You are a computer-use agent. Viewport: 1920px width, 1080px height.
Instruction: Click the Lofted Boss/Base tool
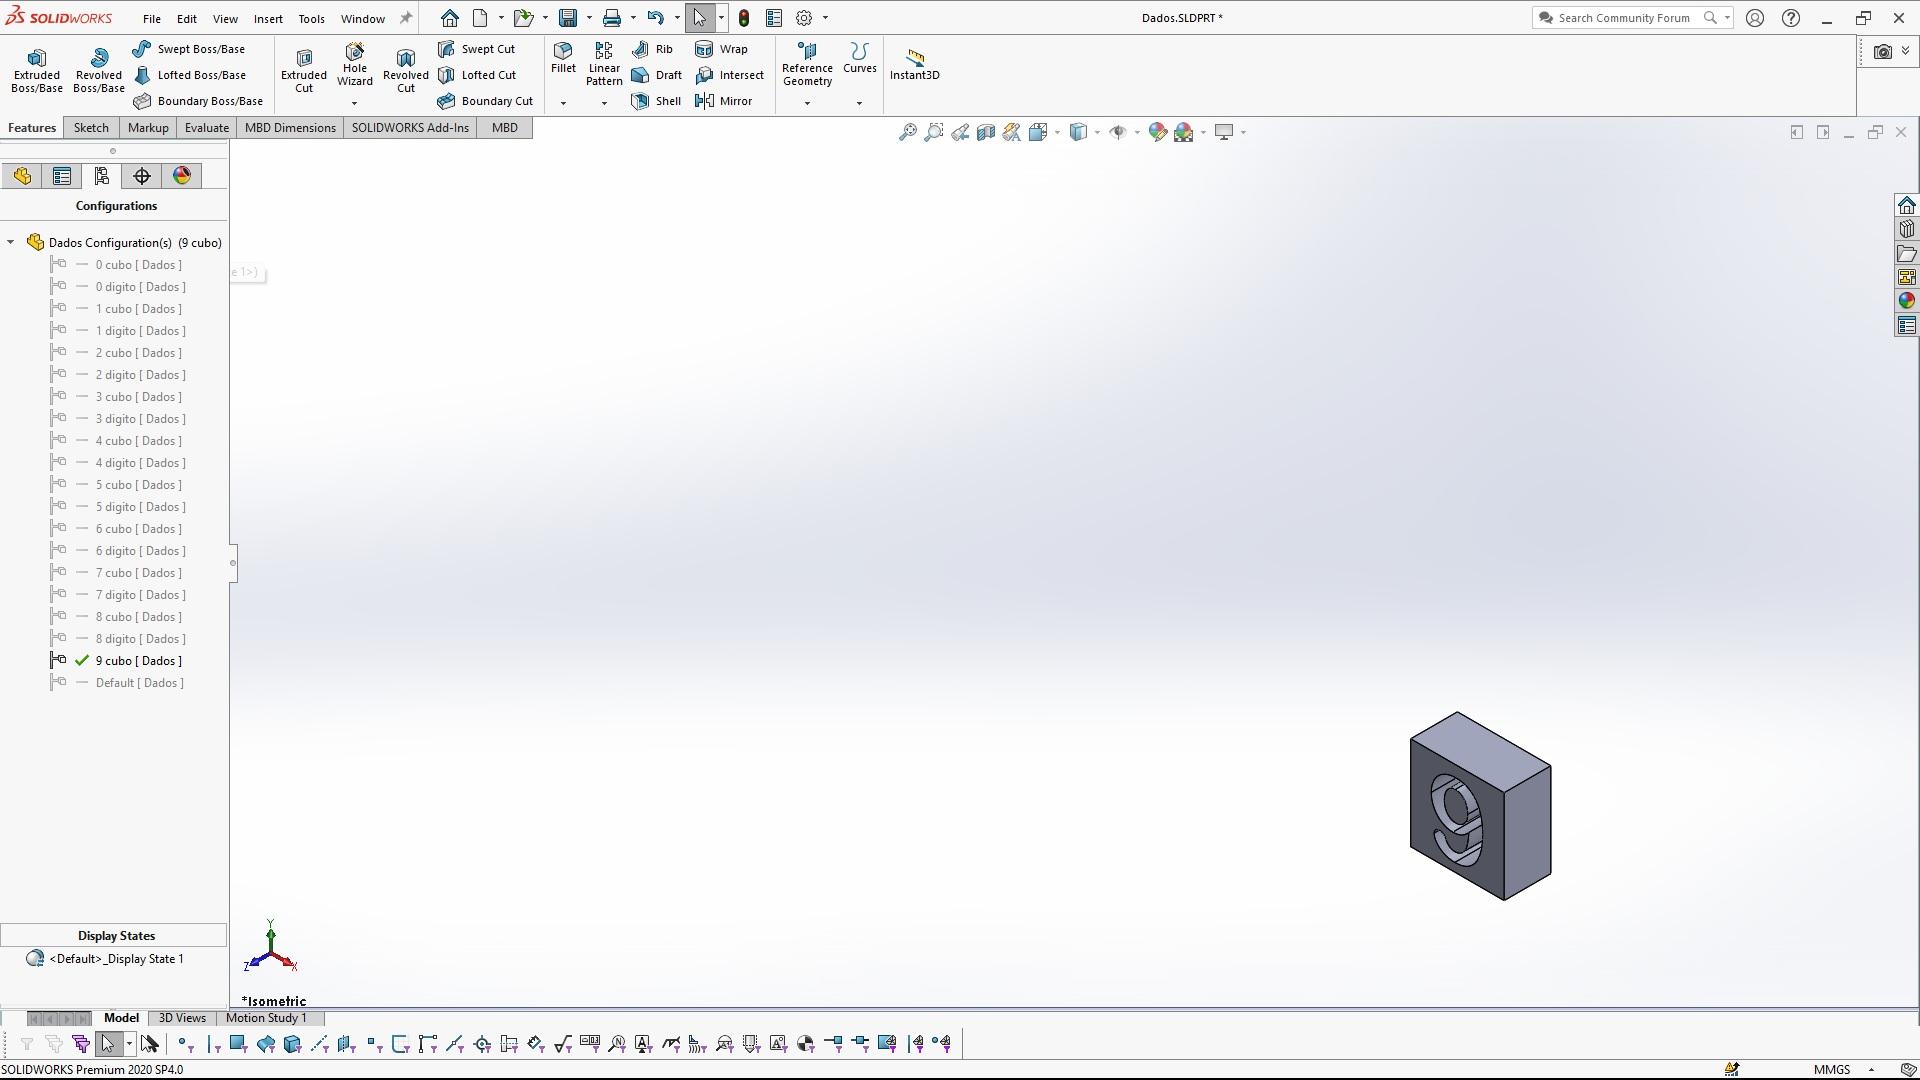[x=189, y=75]
